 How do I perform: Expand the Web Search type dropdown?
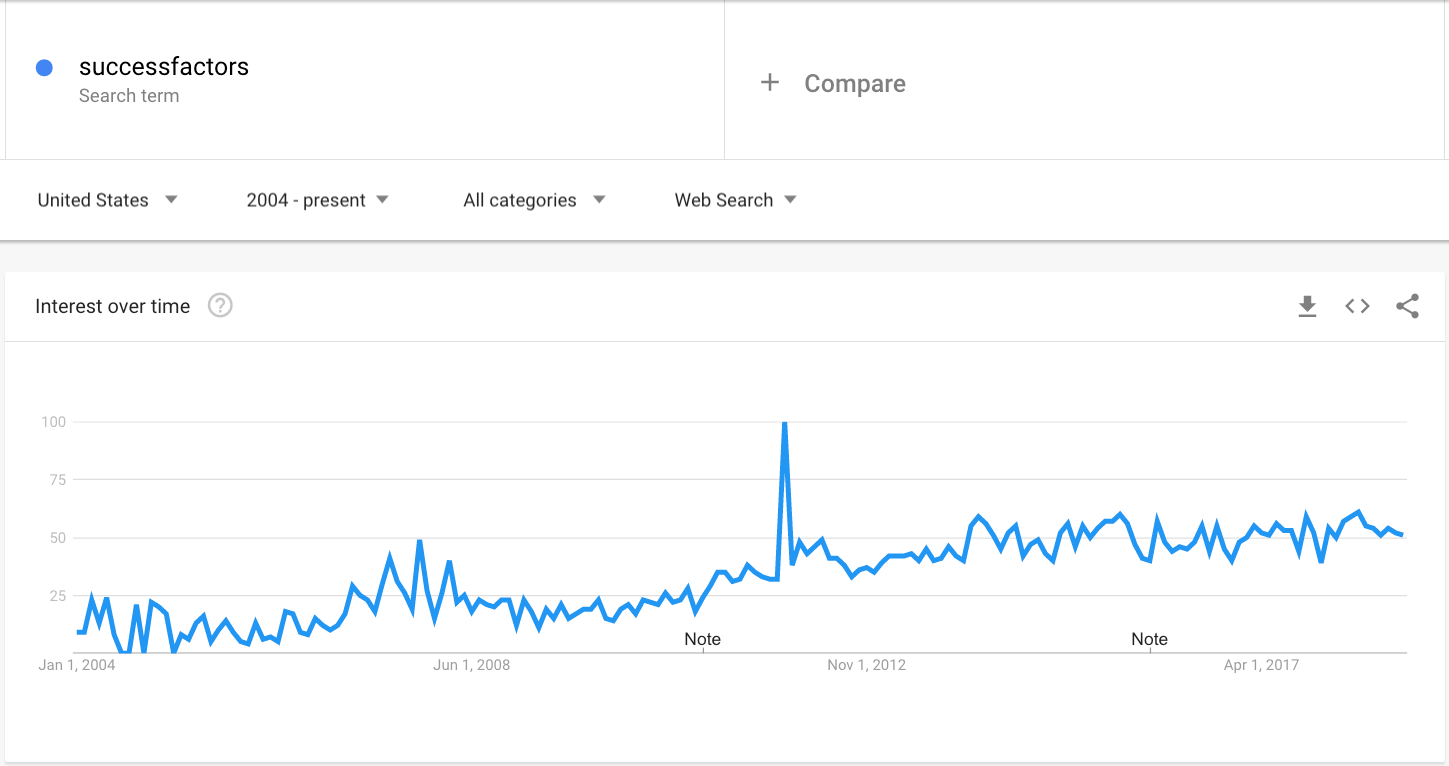pyautogui.click(x=735, y=200)
